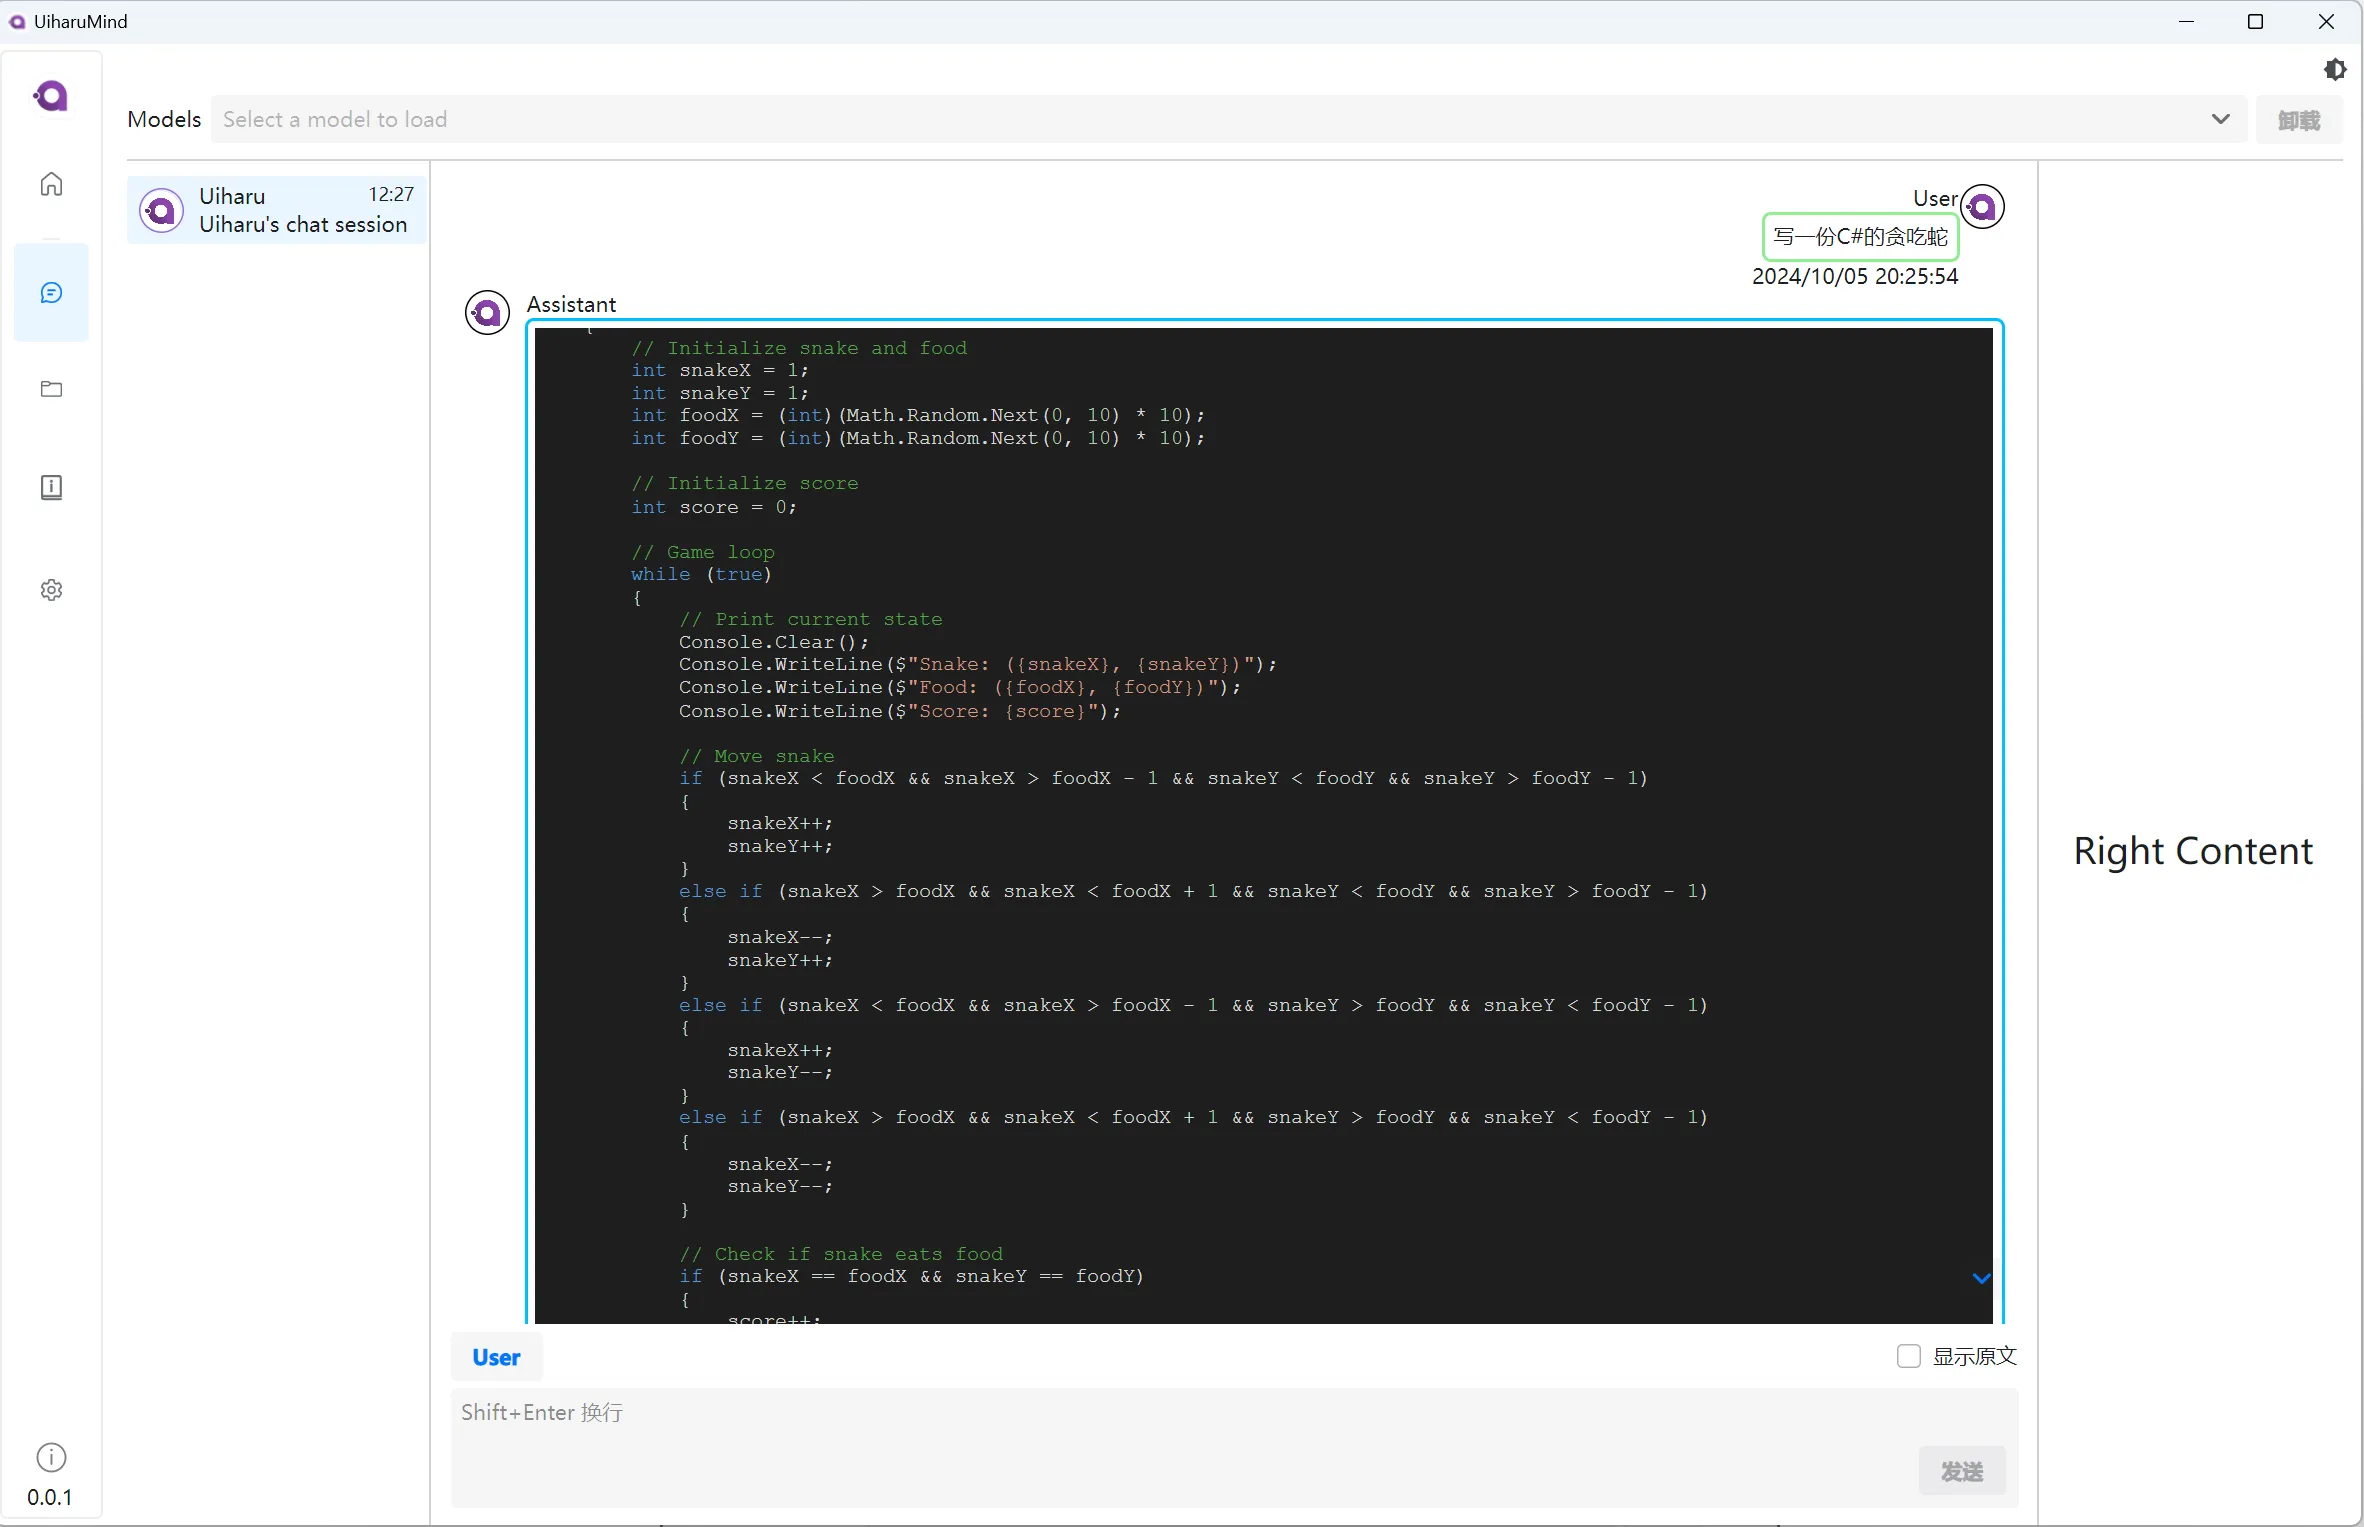The image size is (2364, 1527).
Task: Open the Home page icon
Action: 51,184
